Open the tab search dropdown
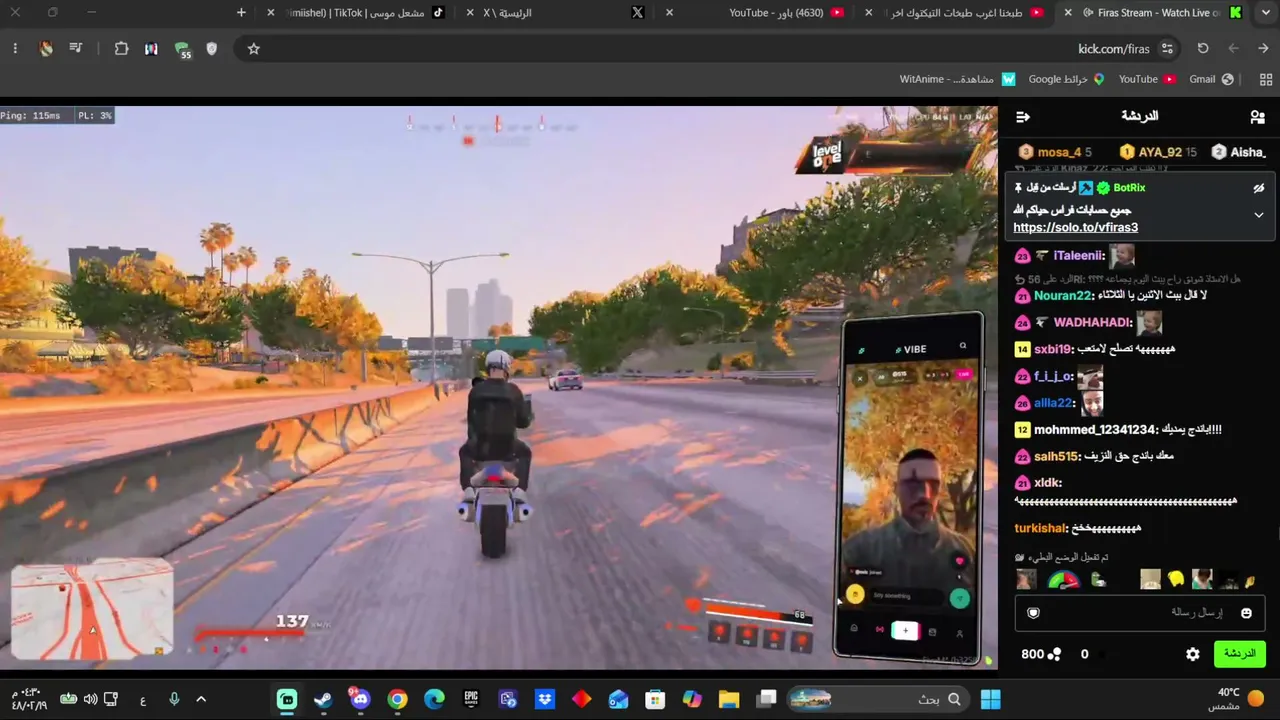The image size is (1280, 720). click(x=1264, y=13)
